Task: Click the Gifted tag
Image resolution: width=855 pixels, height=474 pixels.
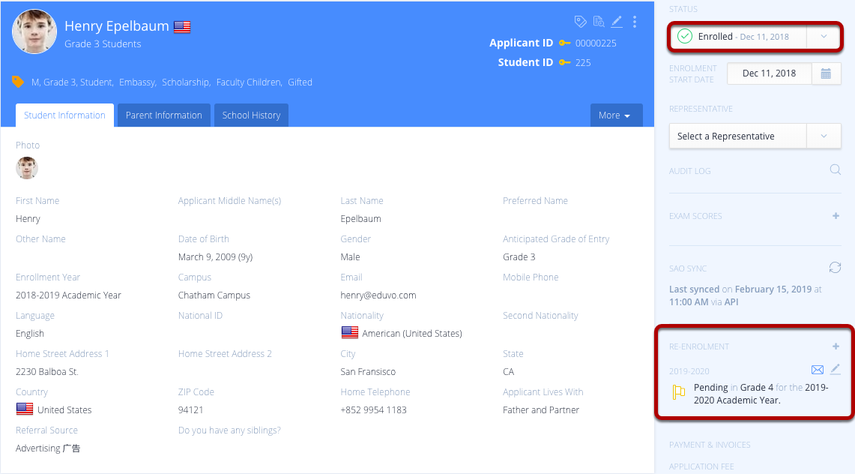Action: [300, 82]
